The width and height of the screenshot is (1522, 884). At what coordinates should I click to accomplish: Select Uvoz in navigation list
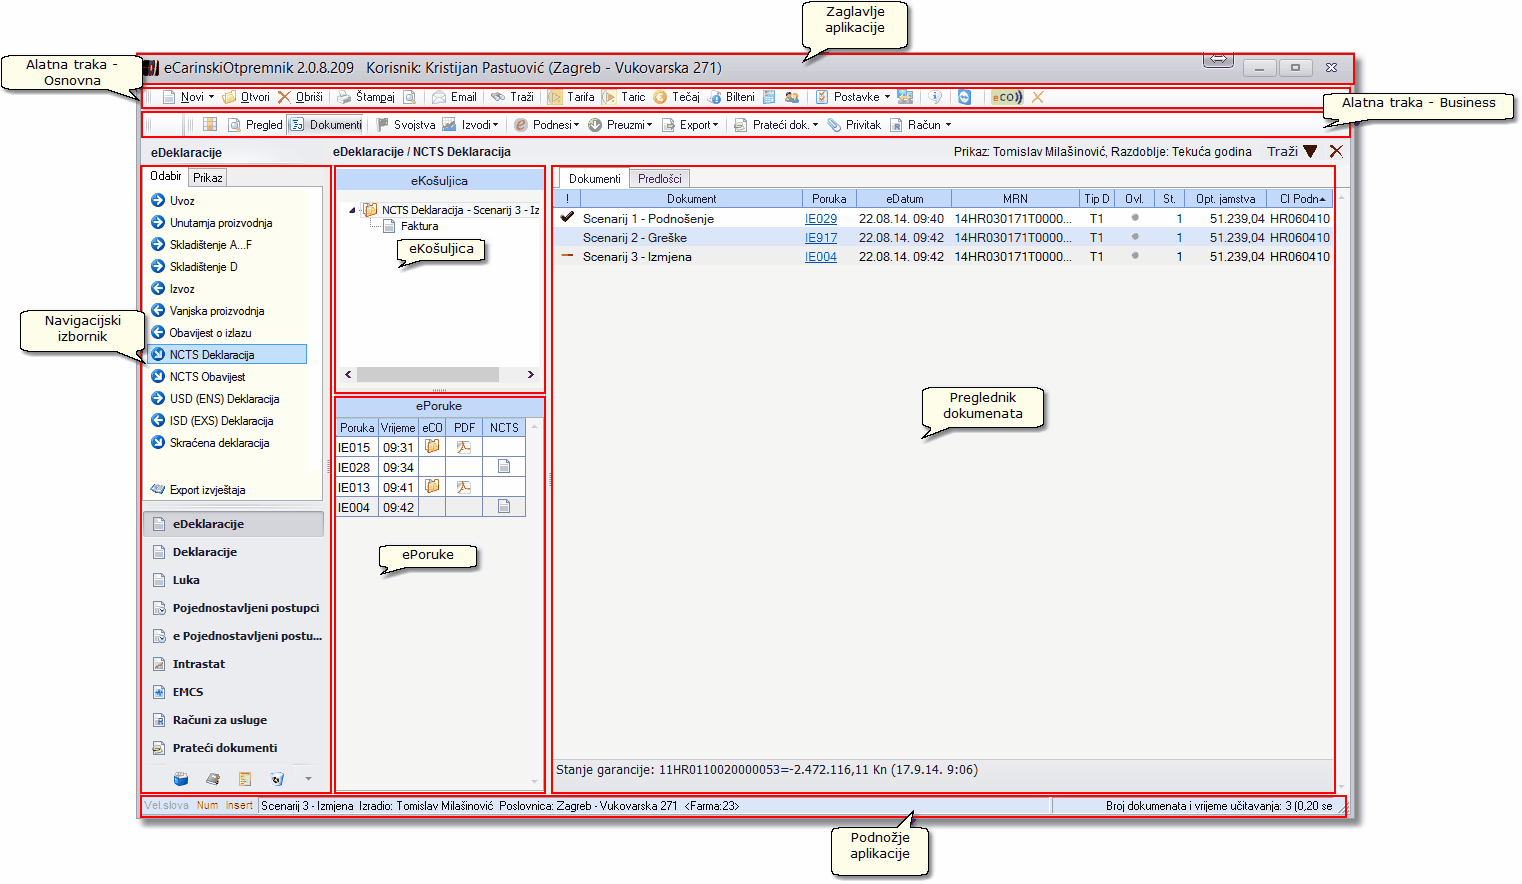click(x=182, y=201)
